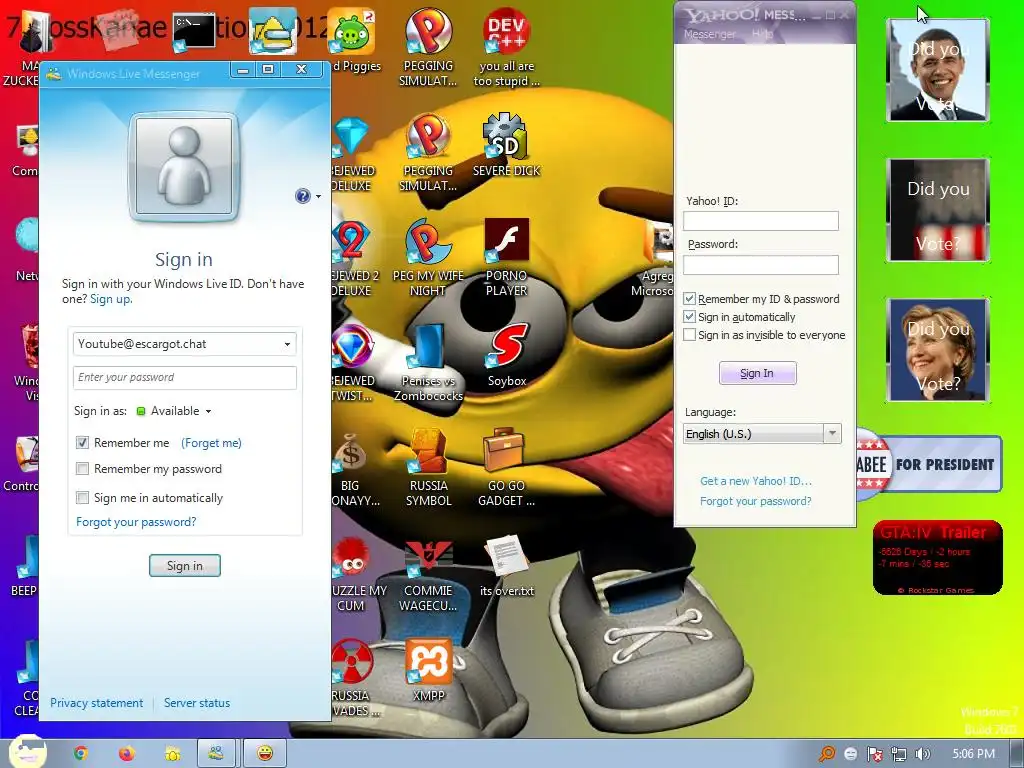Click the Firefox icon in taskbar
The image size is (1024, 768).
point(127,753)
